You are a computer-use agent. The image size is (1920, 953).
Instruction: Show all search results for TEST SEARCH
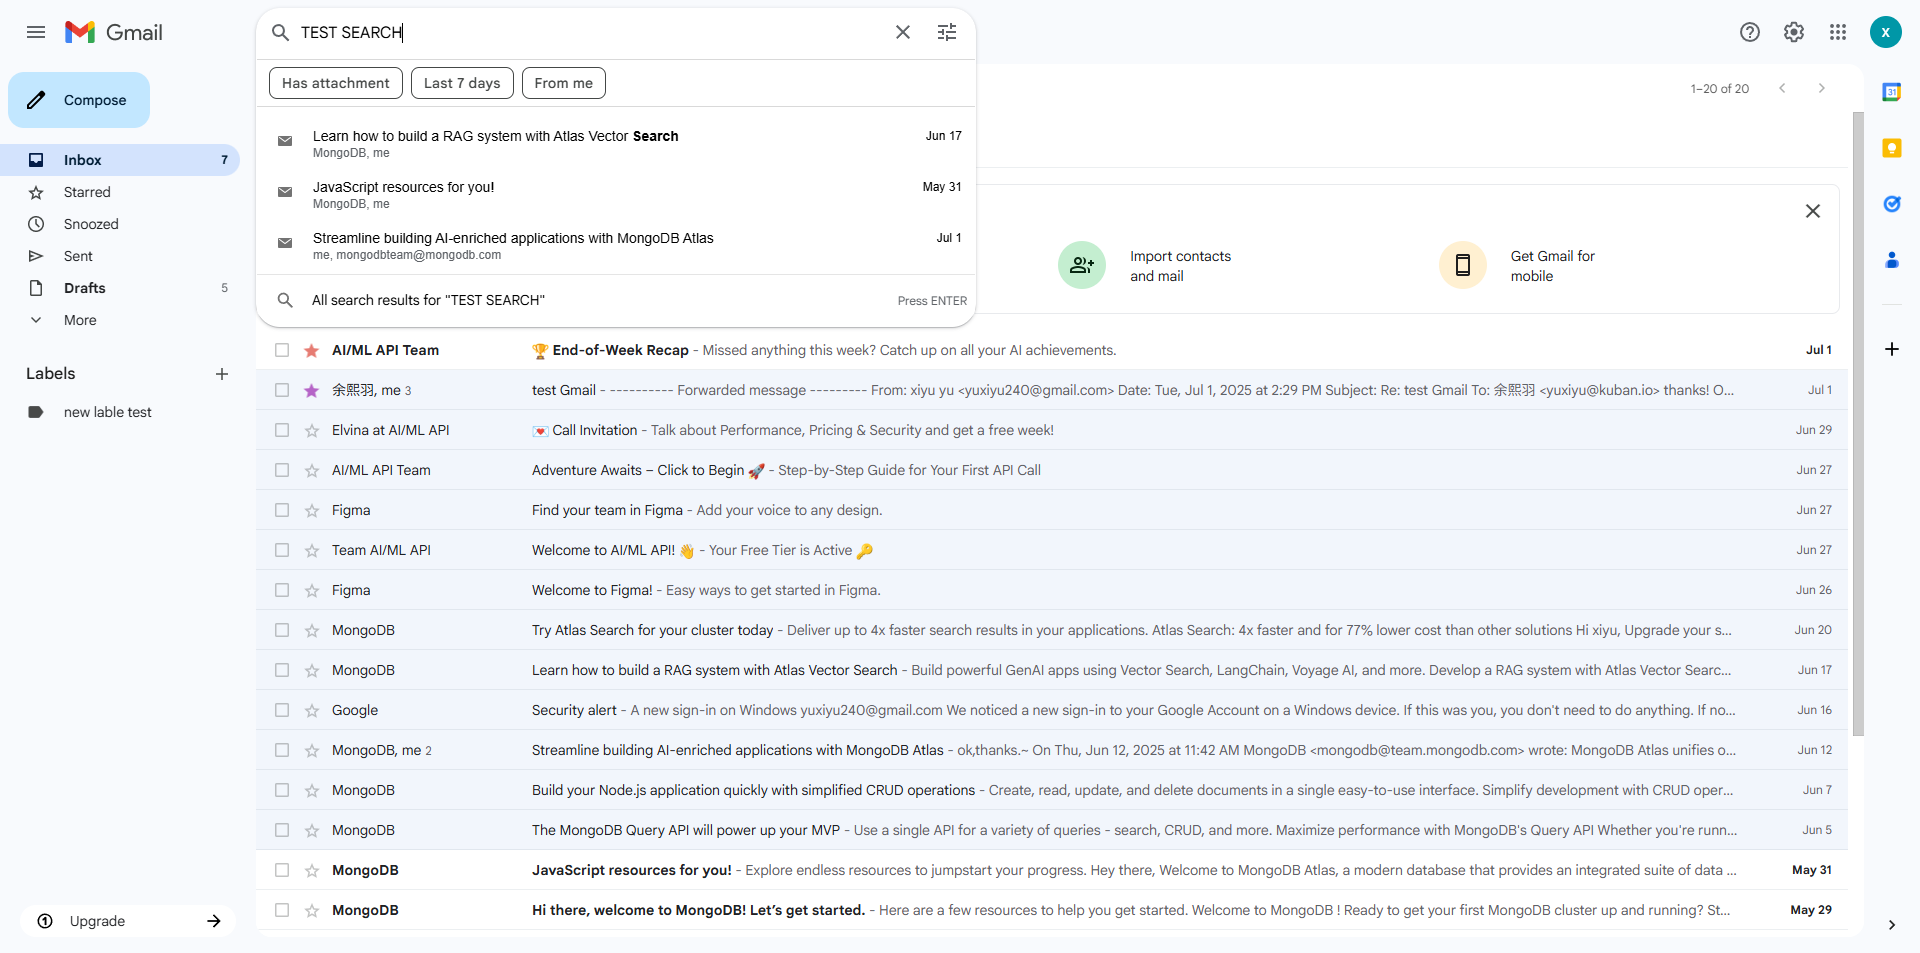616,300
